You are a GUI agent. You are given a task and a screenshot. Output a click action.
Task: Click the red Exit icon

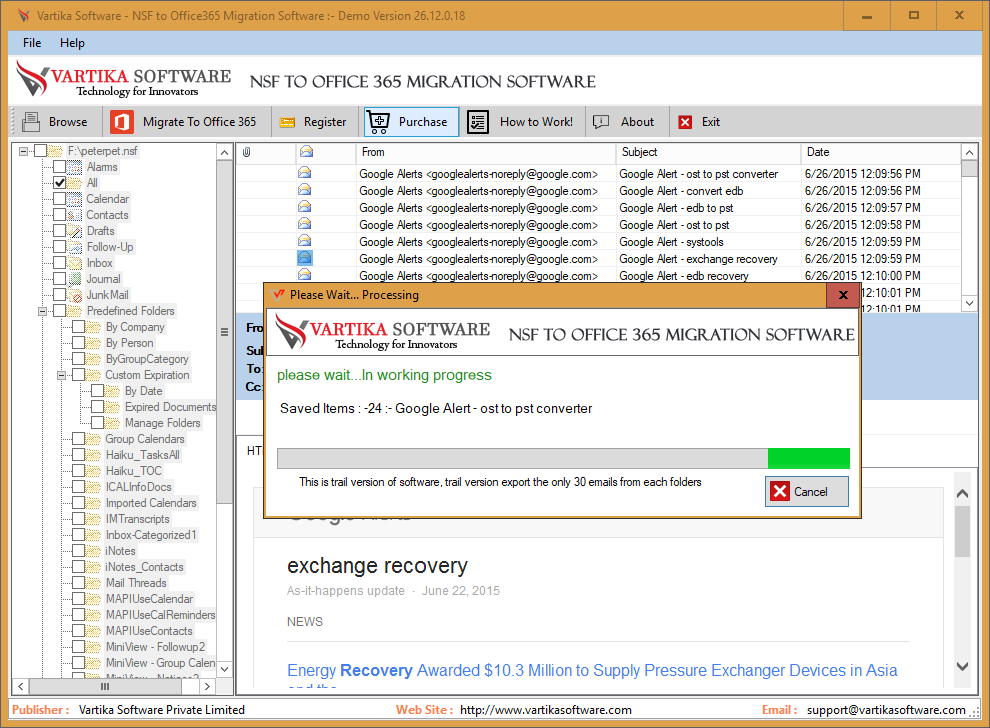click(685, 122)
